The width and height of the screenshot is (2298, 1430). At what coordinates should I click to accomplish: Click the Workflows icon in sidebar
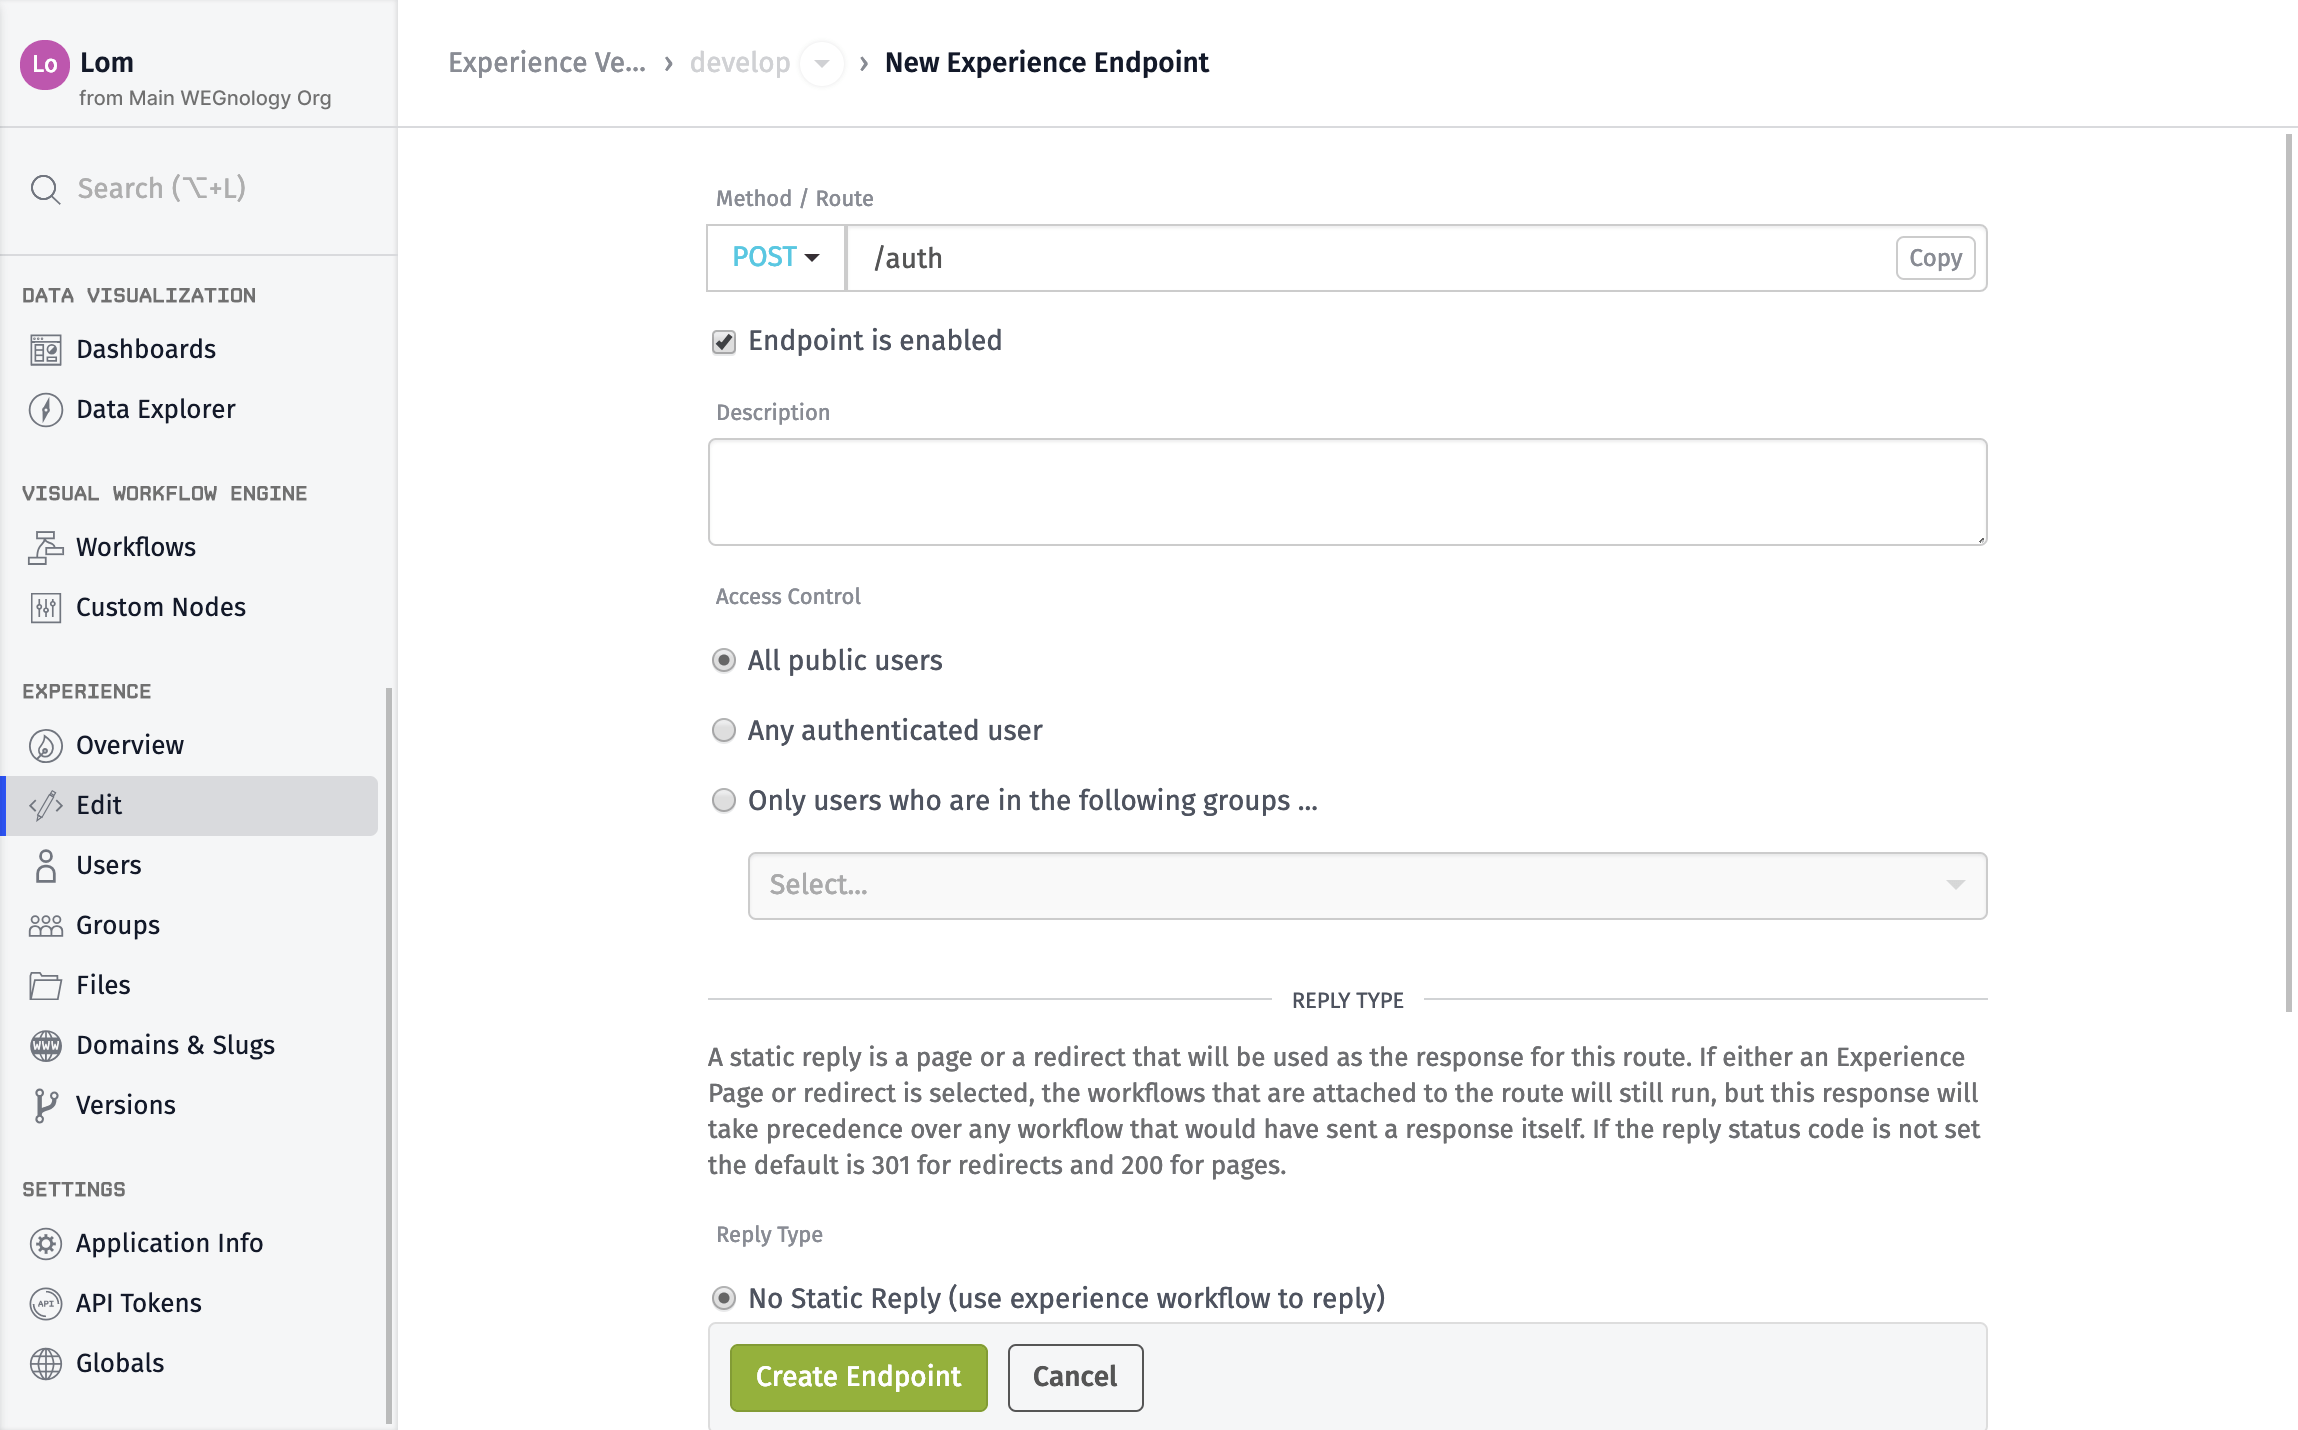coord(44,547)
